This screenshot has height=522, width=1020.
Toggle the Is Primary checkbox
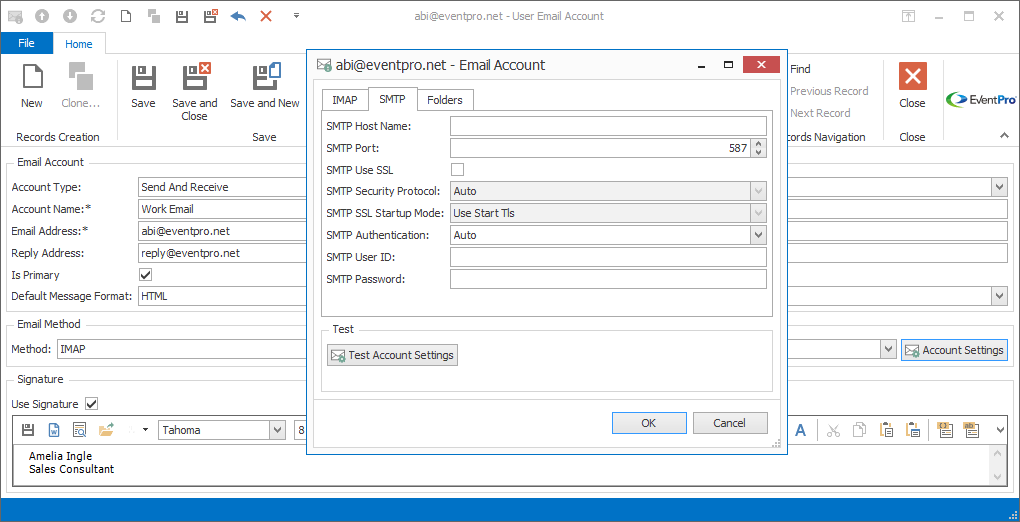click(x=146, y=275)
